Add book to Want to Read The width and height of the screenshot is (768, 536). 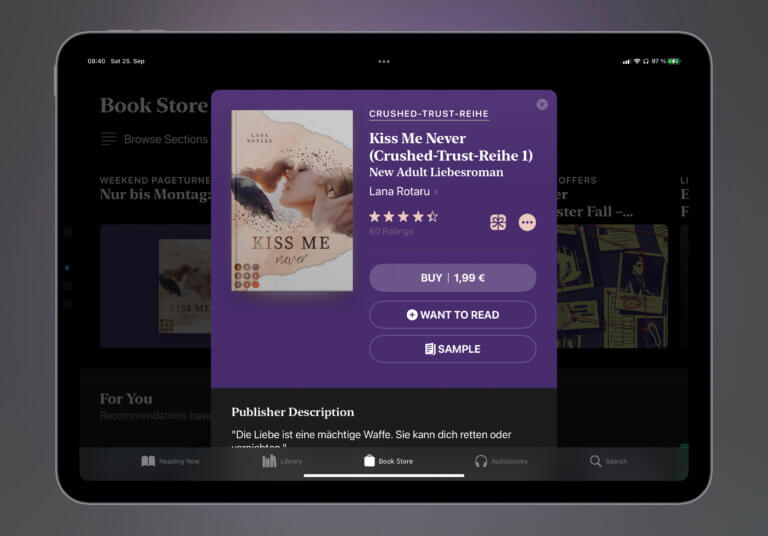point(452,315)
